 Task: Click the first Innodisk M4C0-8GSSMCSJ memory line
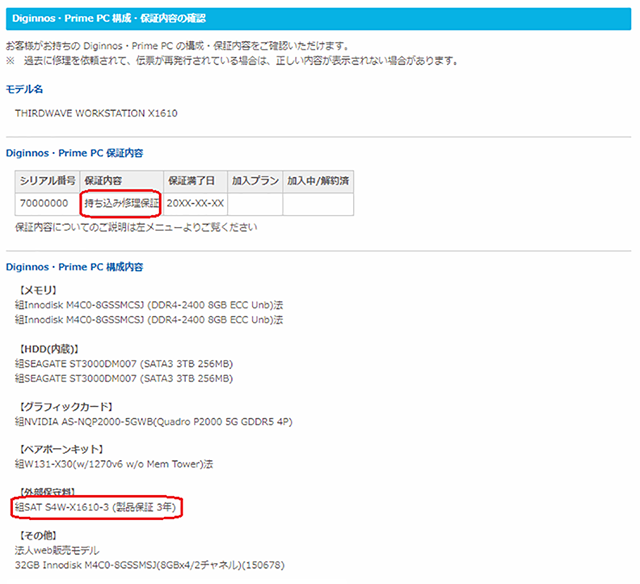(149, 305)
